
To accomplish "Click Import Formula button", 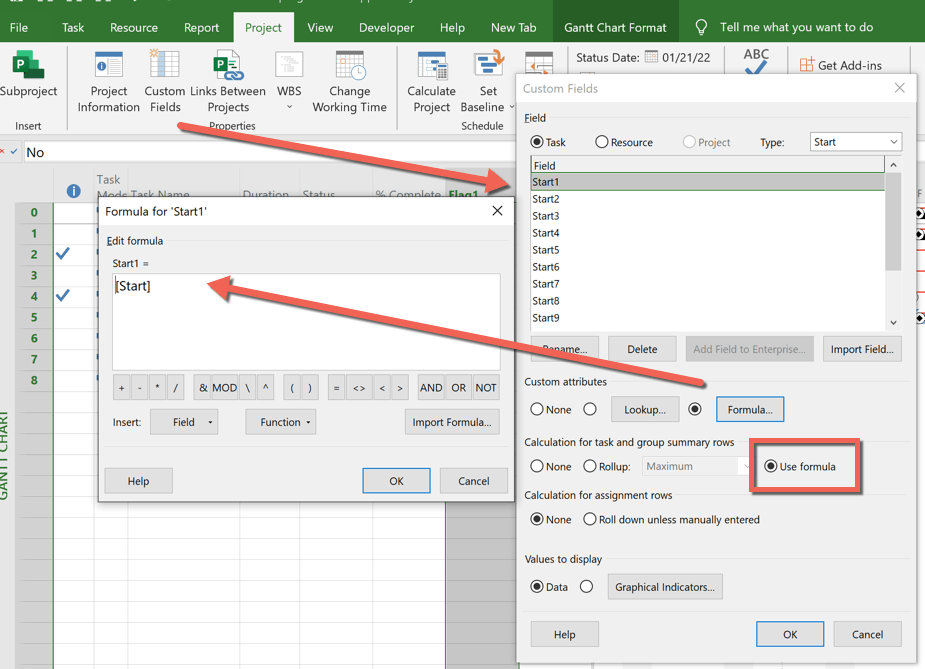I will point(452,422).
